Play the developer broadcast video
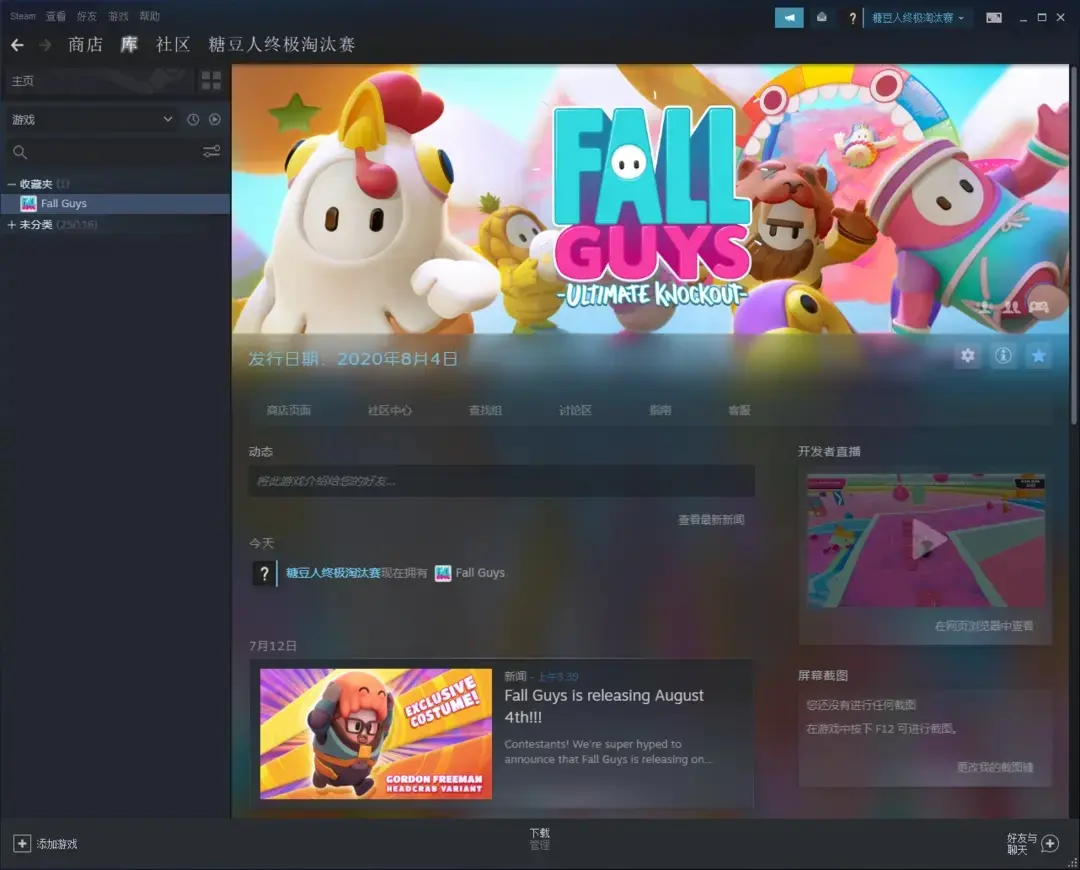 [926, 541]
